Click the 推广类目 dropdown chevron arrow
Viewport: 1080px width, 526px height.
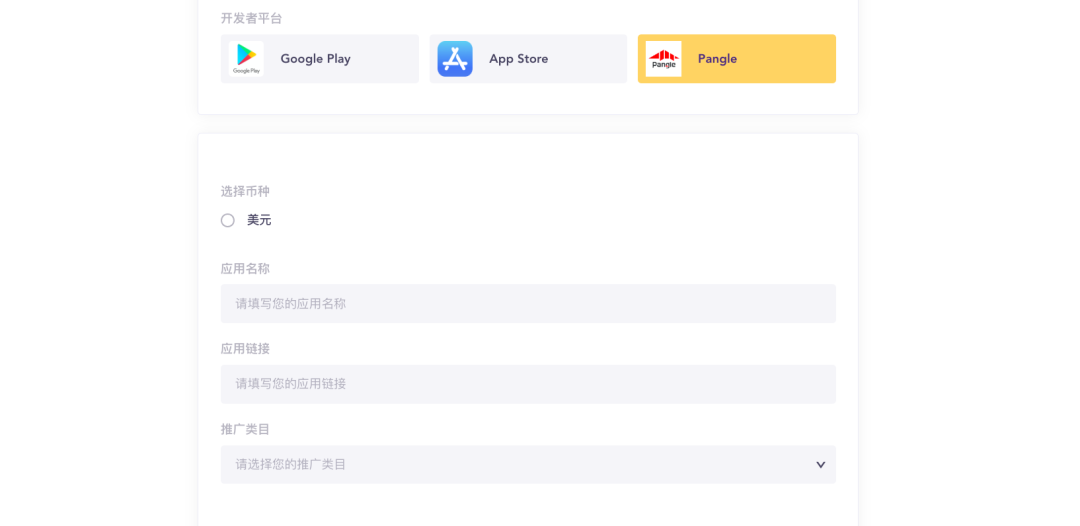click(x=820, y=464)
